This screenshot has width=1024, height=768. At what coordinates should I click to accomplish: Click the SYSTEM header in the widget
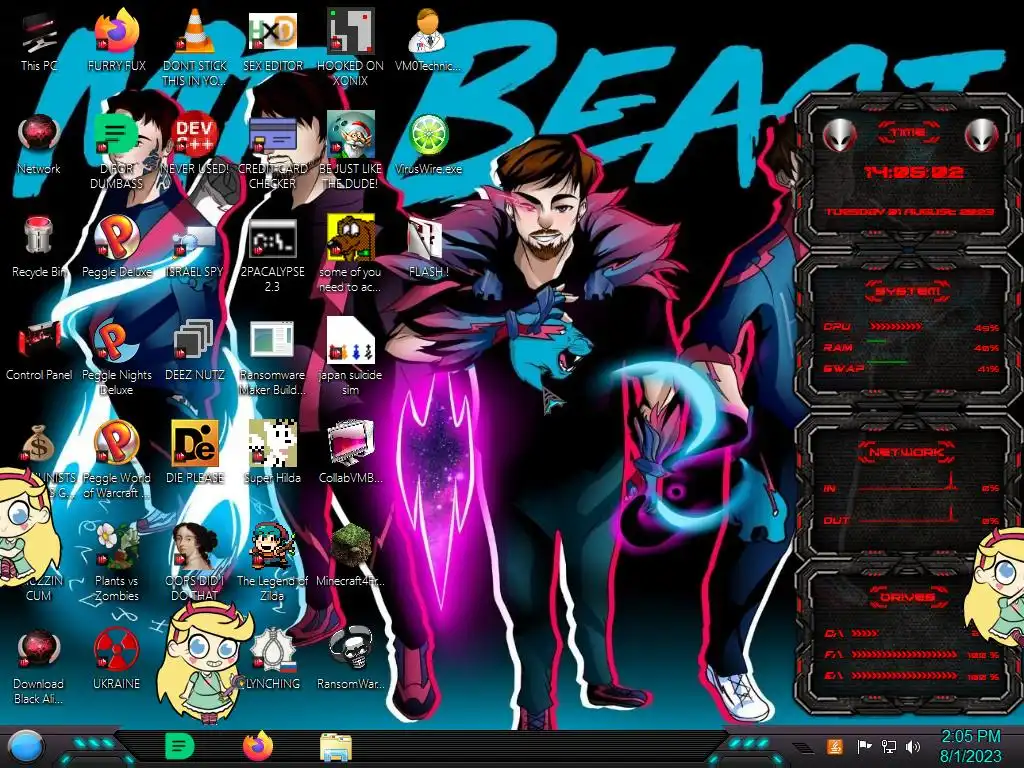pos(908,291)
